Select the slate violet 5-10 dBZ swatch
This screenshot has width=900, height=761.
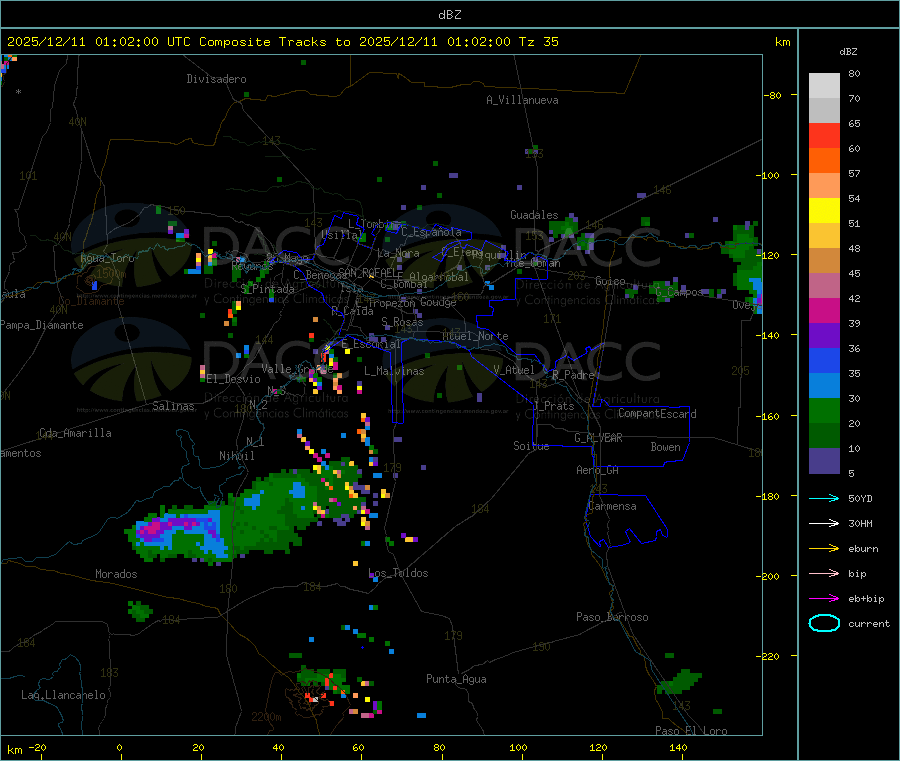pyautogui.click(x=824, y=461)
